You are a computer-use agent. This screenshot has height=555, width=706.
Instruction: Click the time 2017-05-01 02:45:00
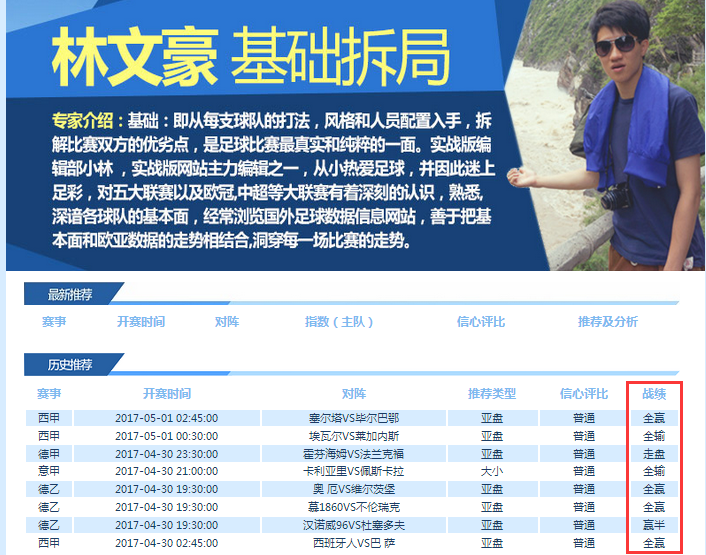click(x=167, y=418)
